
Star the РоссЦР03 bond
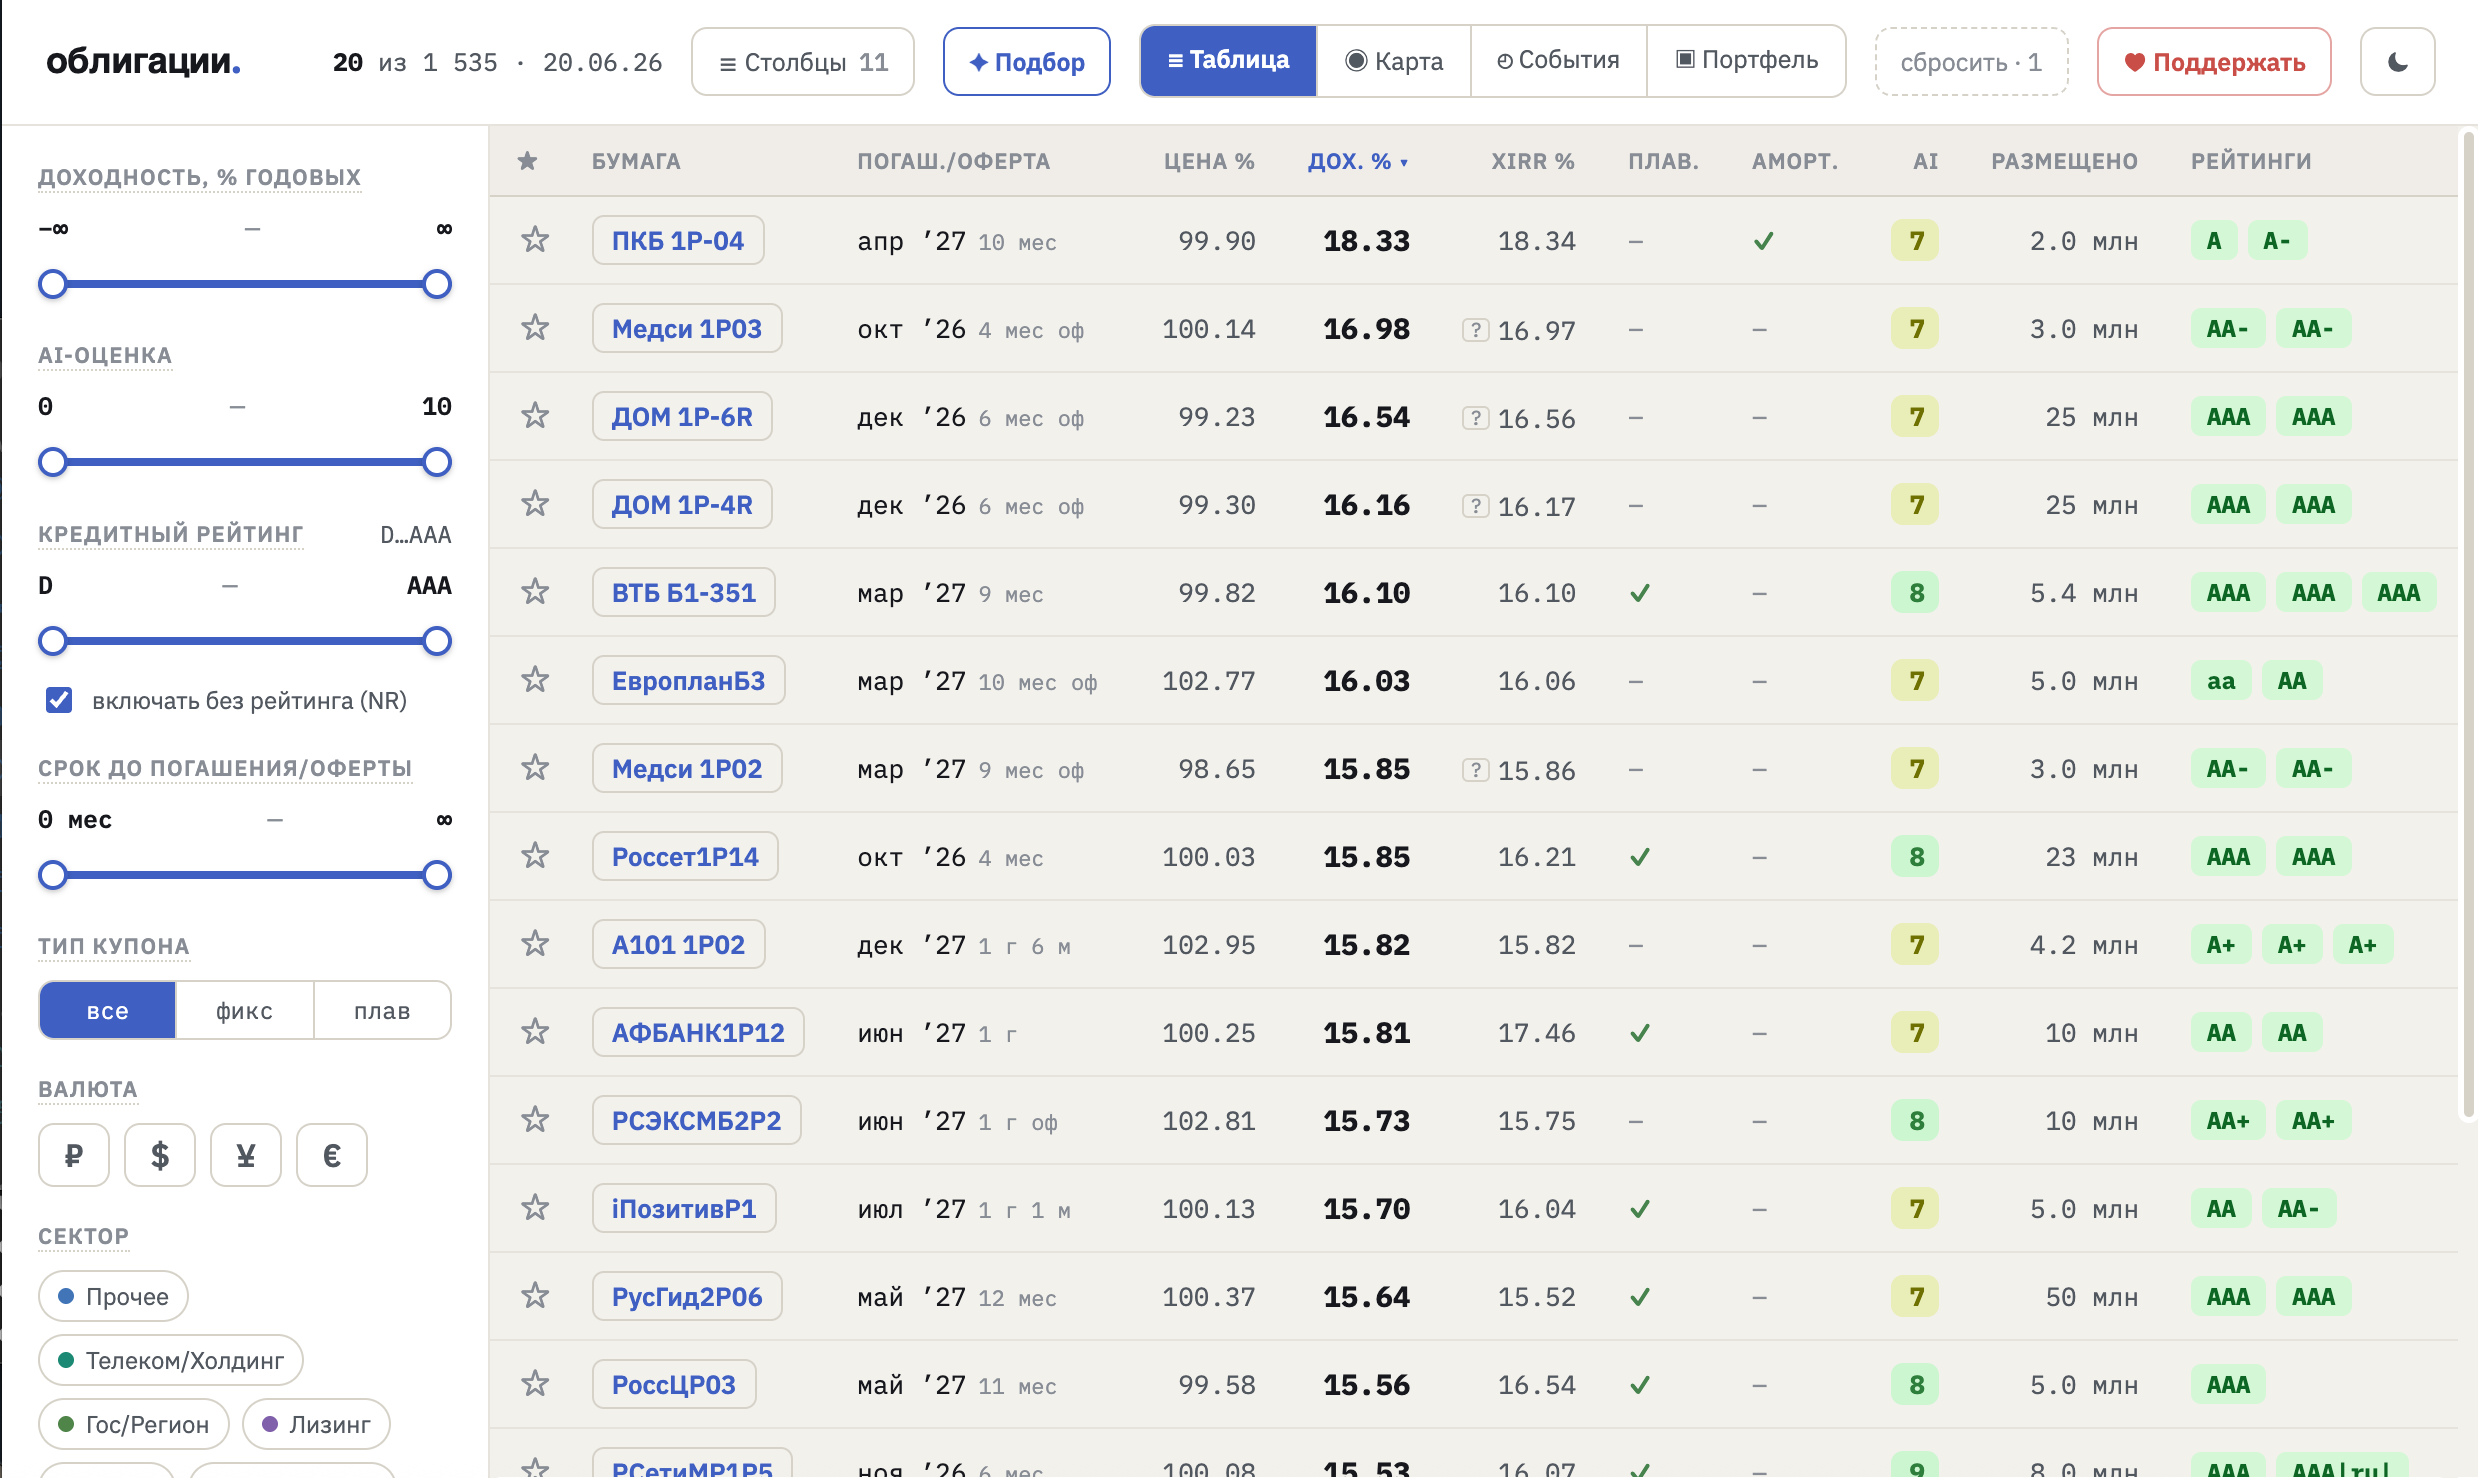click(x=535, y=1384)
